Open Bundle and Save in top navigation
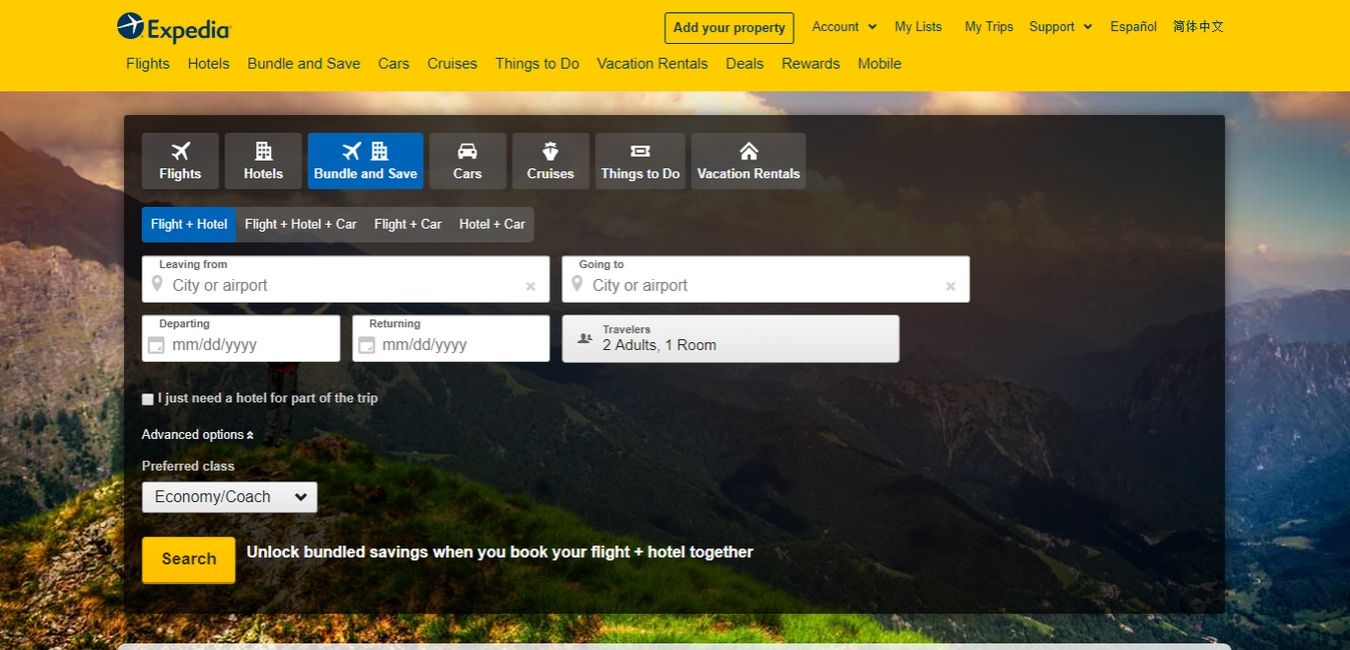The width and height of the screenshot is (1350, 650). (x=304, y=64)
